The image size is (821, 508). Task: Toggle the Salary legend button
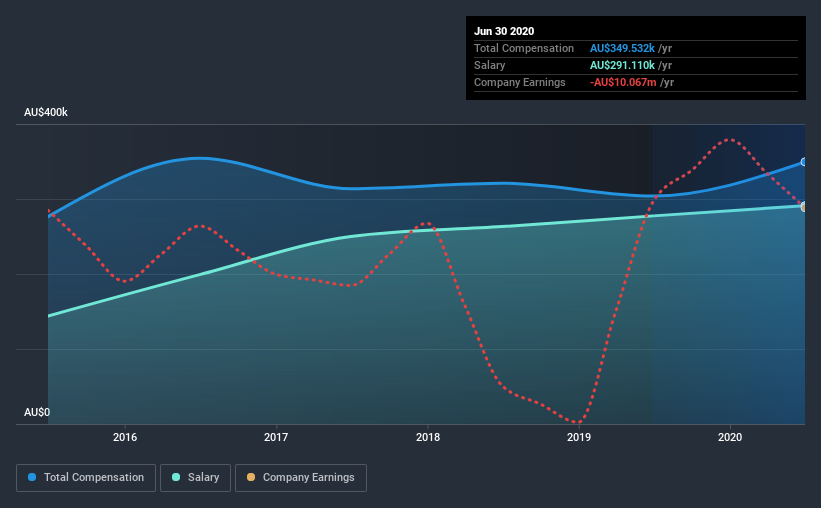pos(195,478)
